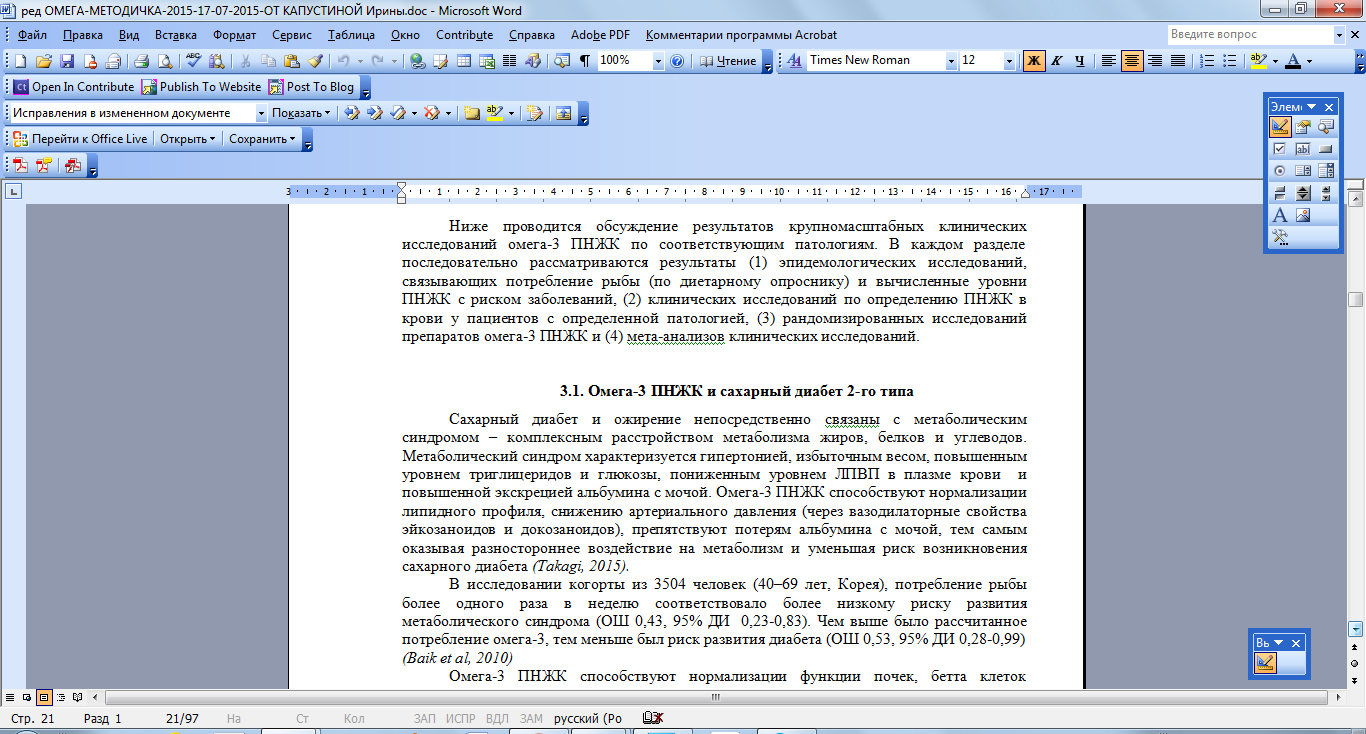Click the Cut scissors icon

pos(245,61)
